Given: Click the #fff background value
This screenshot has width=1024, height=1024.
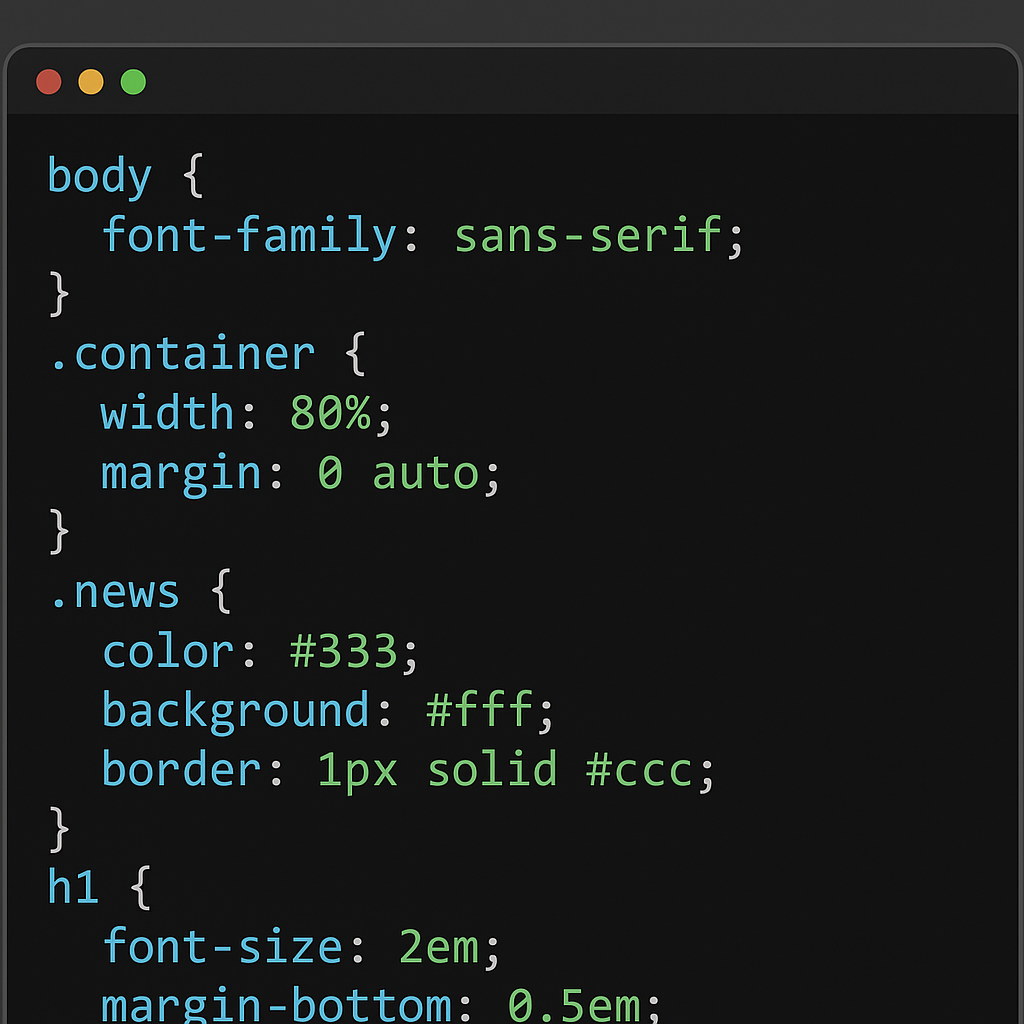Looking at the screenshot, I should click(x=480, y=710).
